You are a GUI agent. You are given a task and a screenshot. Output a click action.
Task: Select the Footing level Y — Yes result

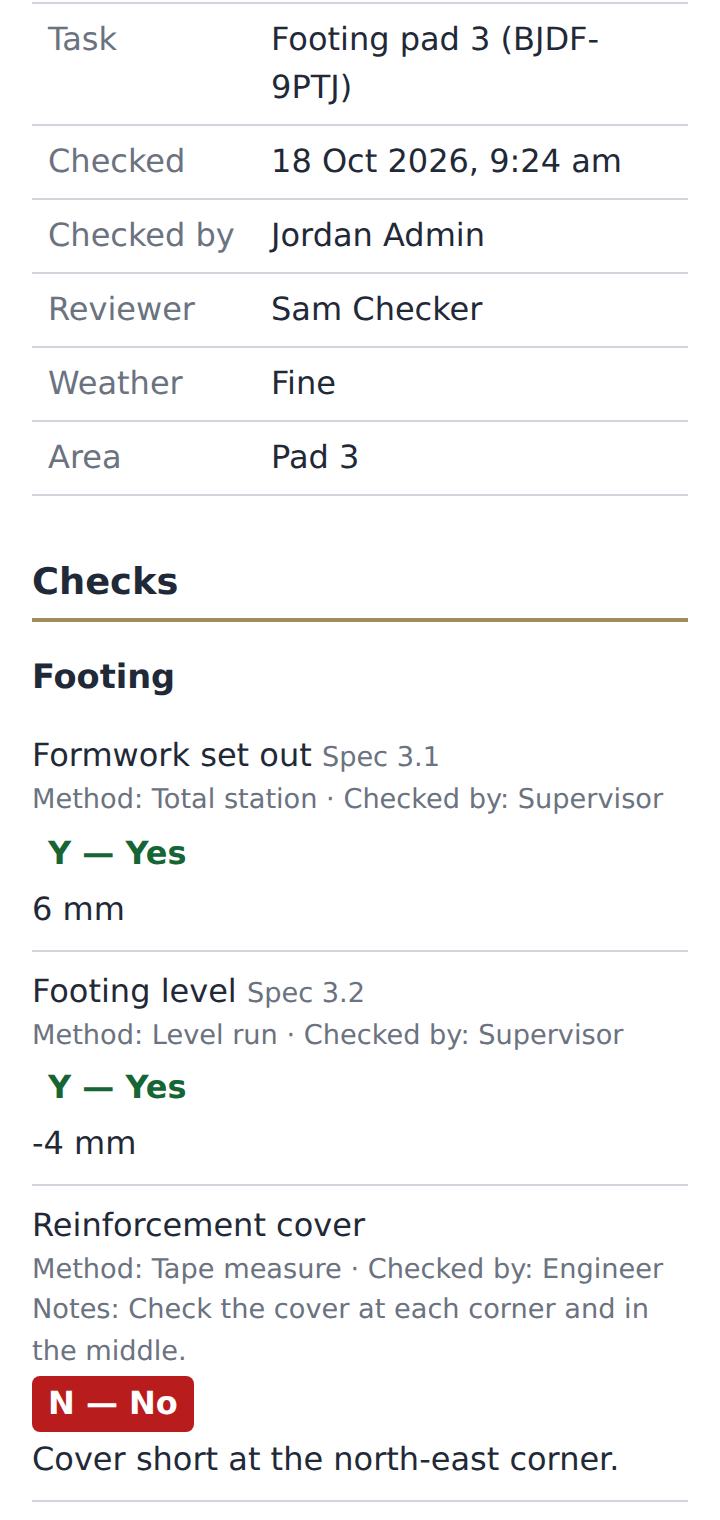pos(117,1087)
